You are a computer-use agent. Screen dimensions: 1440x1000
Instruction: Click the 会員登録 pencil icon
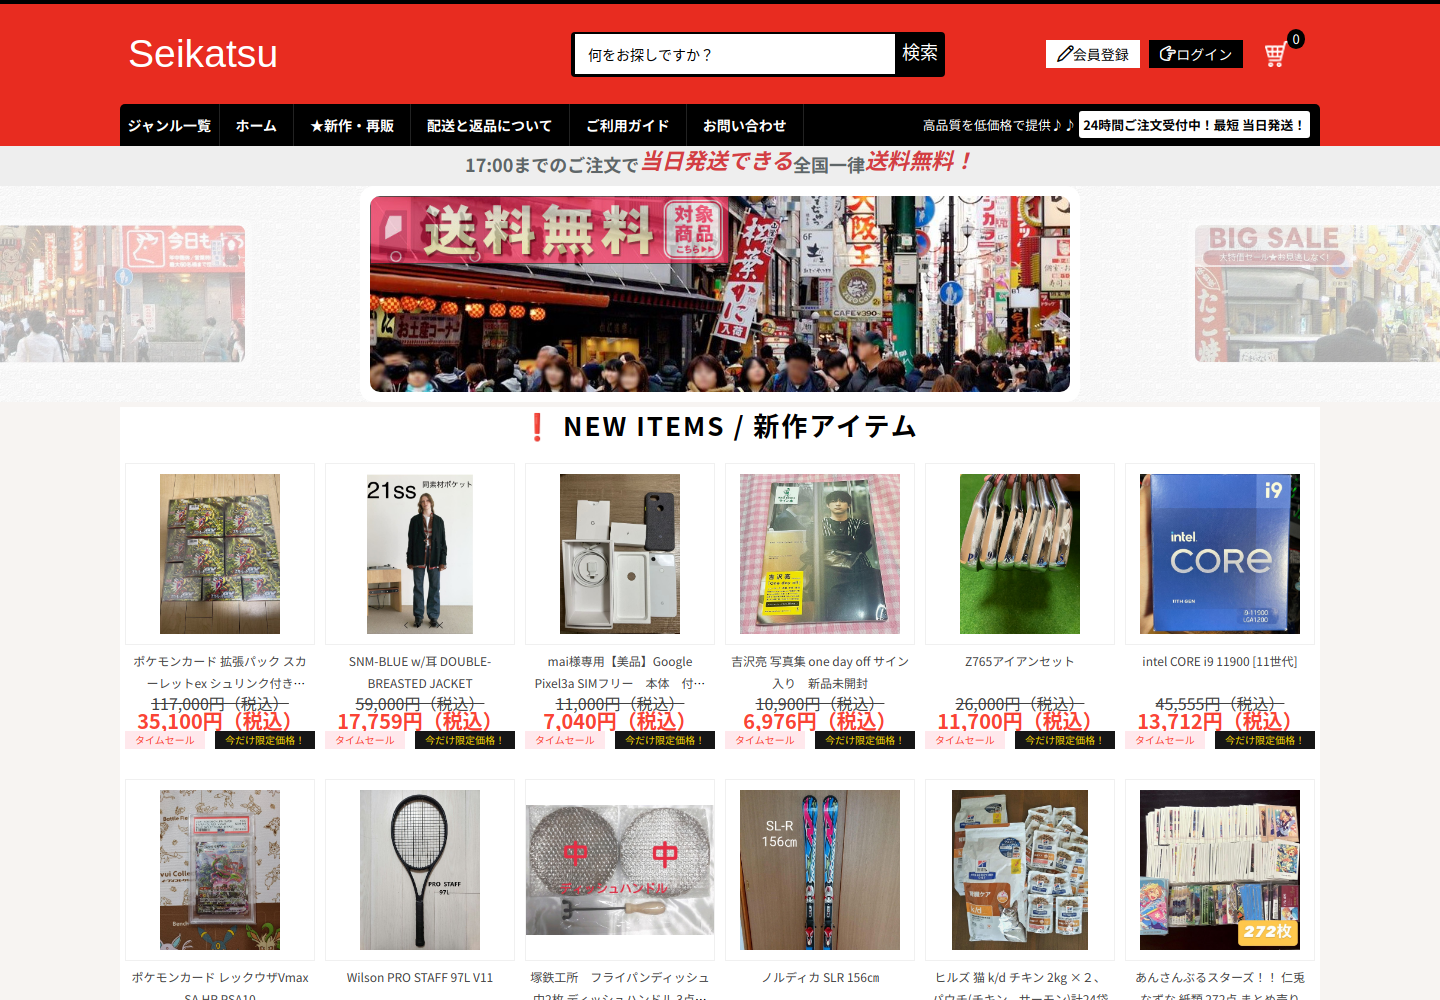1065,54
